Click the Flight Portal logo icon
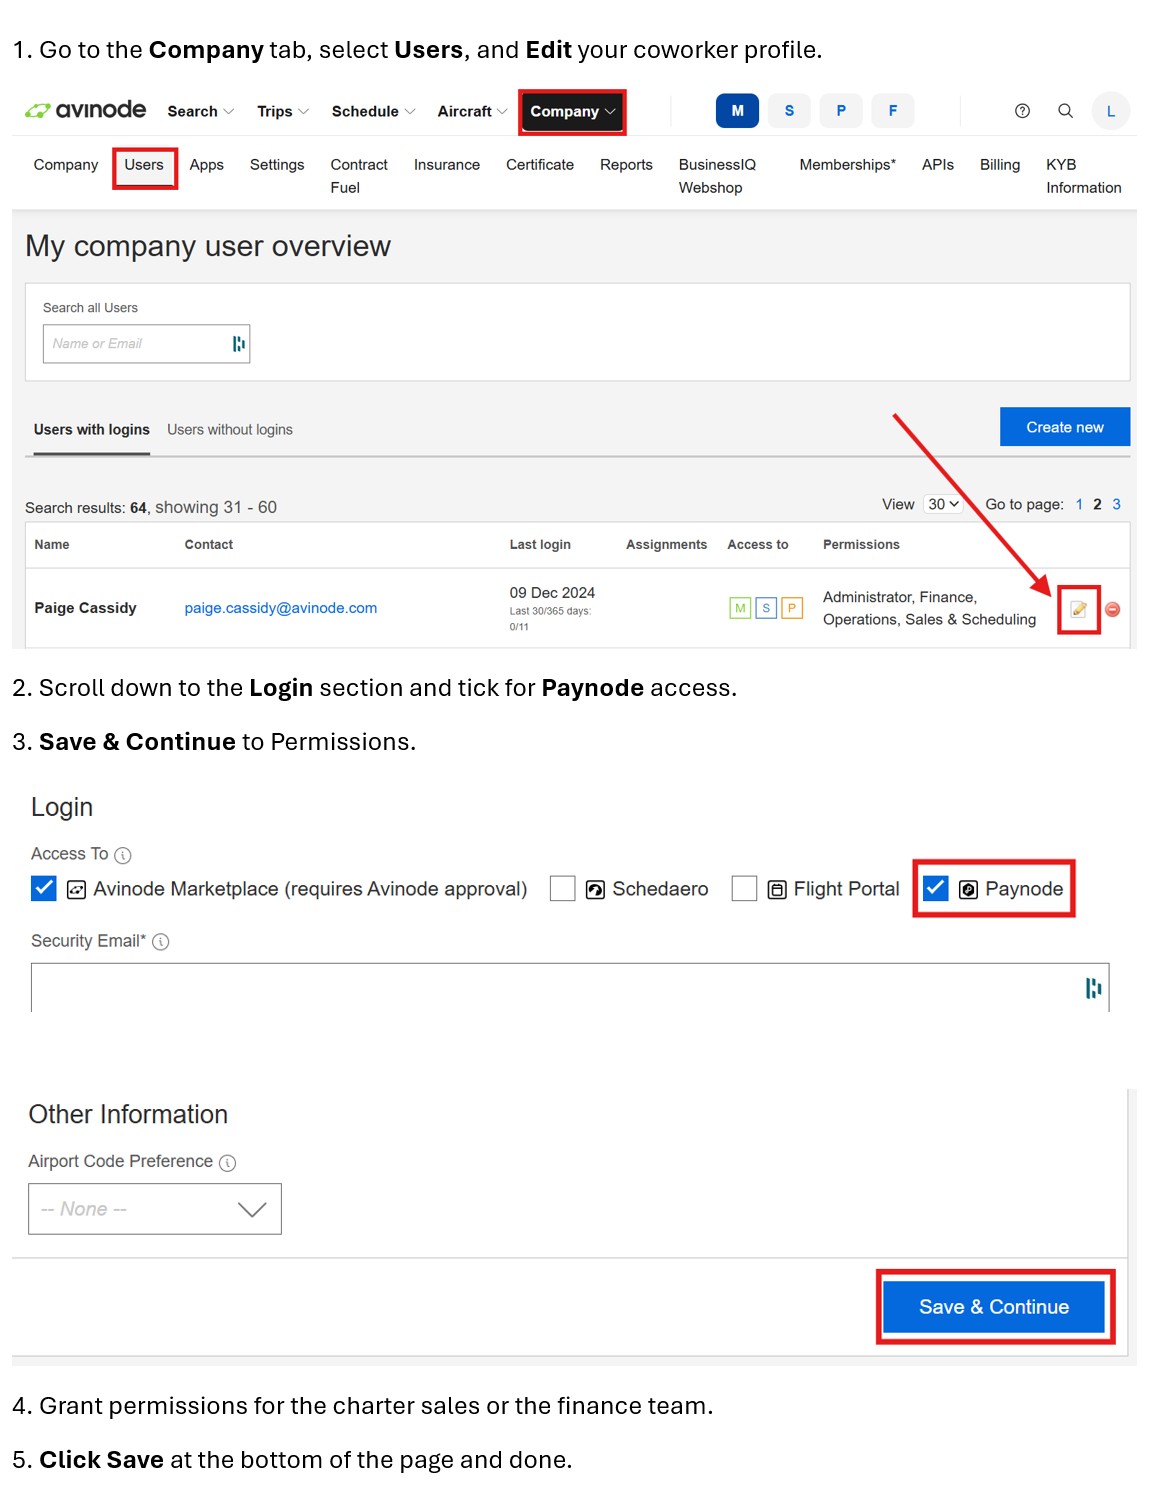The width and height of the screenshot is (1152, 1504). click(x=777, y=890)
